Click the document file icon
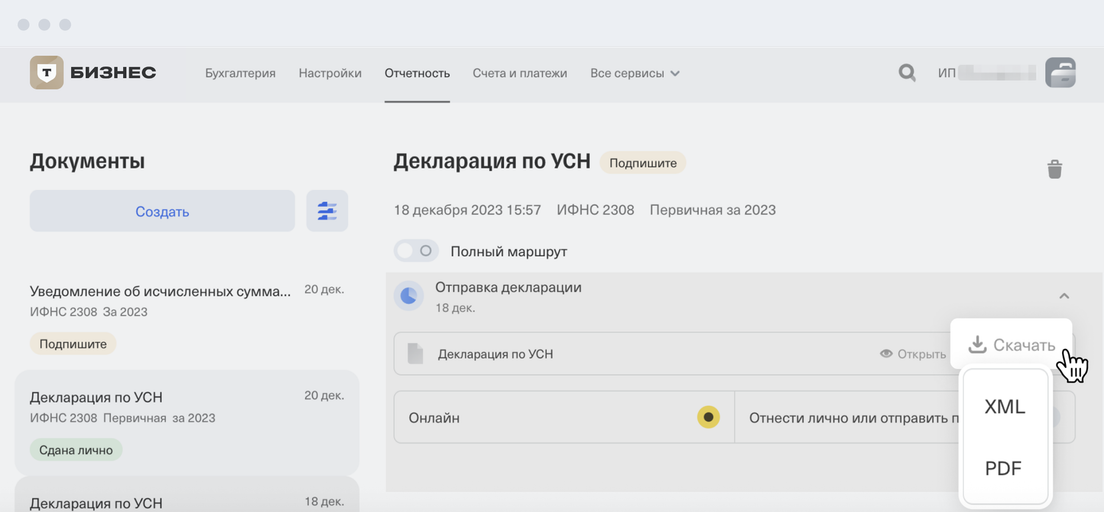This screenshot has width=1104, height=512. point(416,354)
